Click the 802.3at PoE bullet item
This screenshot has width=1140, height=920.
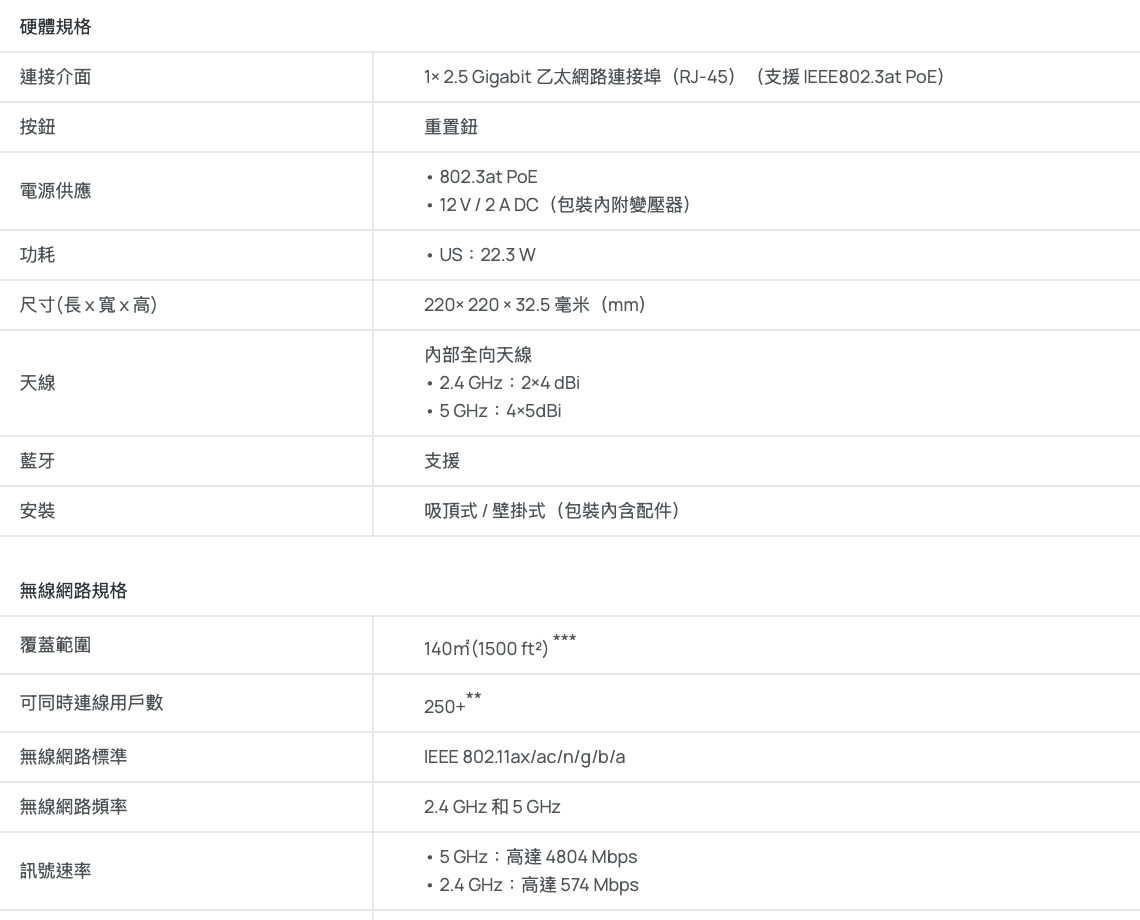pos(488,178)
